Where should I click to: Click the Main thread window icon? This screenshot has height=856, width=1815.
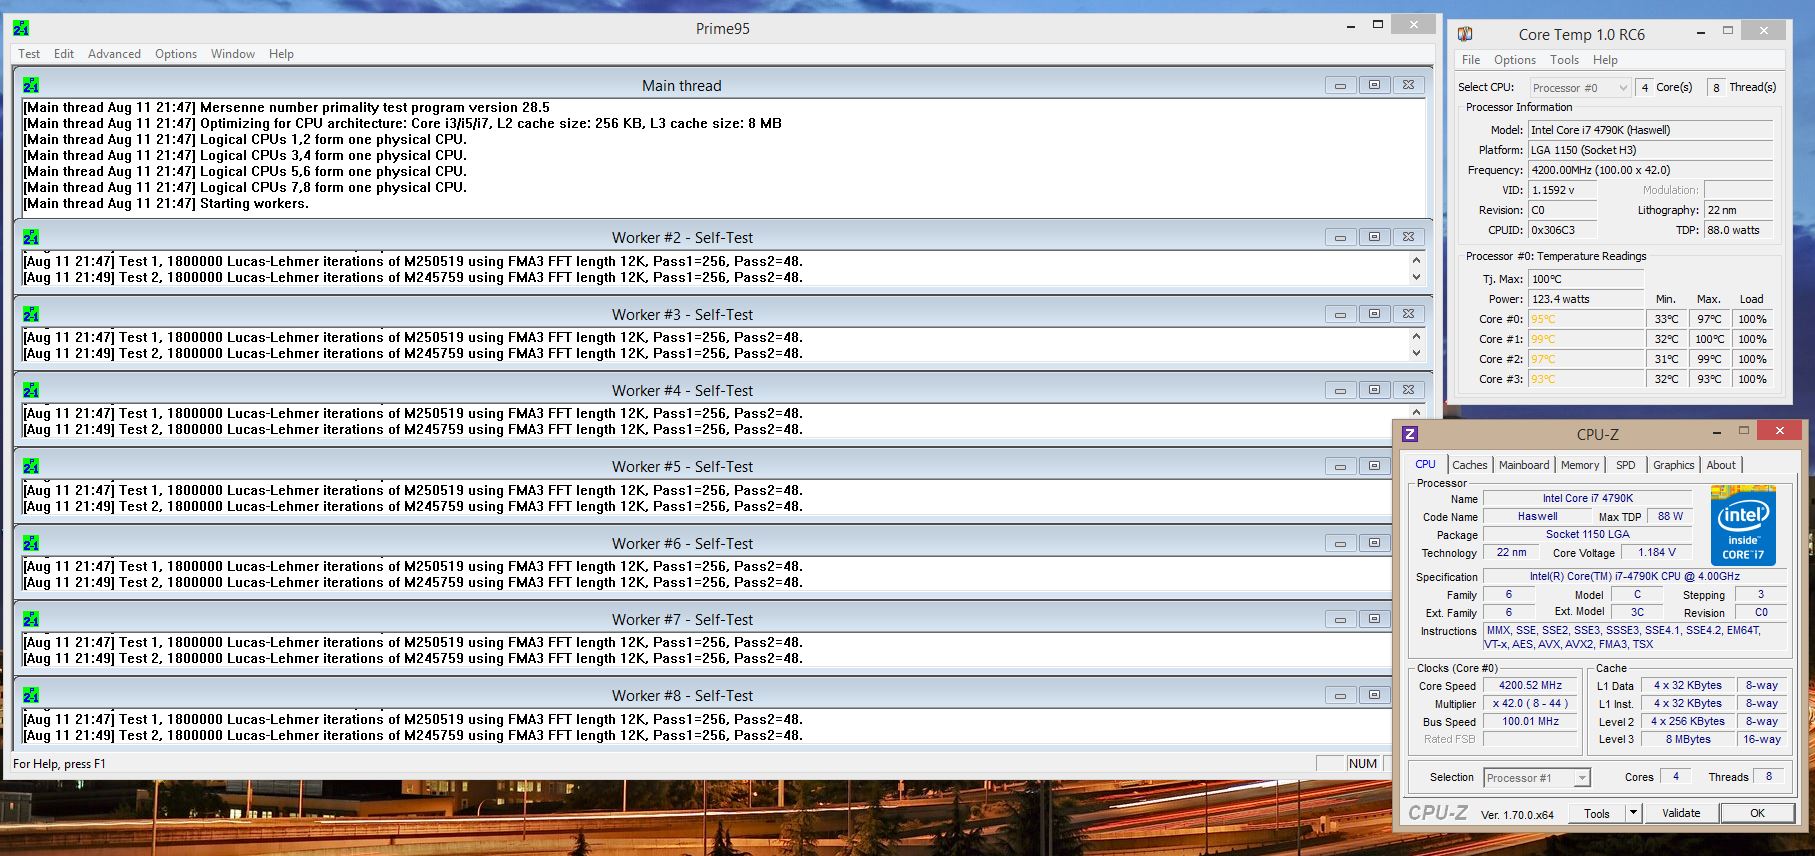[x=31, y=85]
